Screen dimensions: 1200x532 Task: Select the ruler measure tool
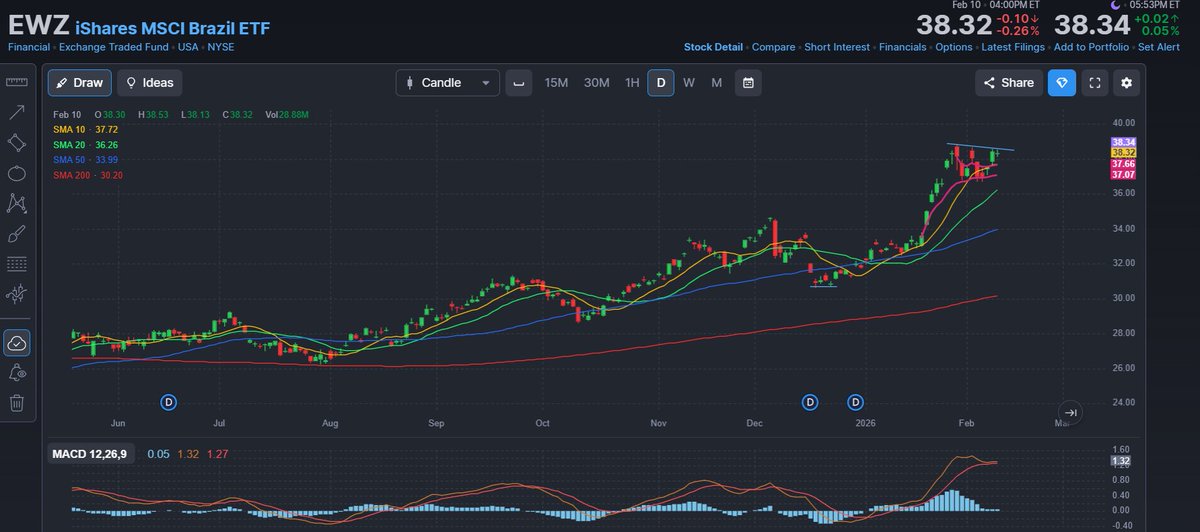(16, 83)
